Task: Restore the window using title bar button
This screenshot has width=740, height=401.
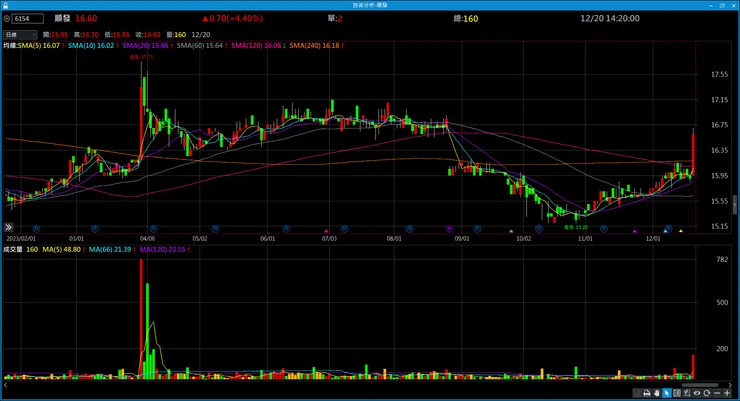Action: coord(722,5)
